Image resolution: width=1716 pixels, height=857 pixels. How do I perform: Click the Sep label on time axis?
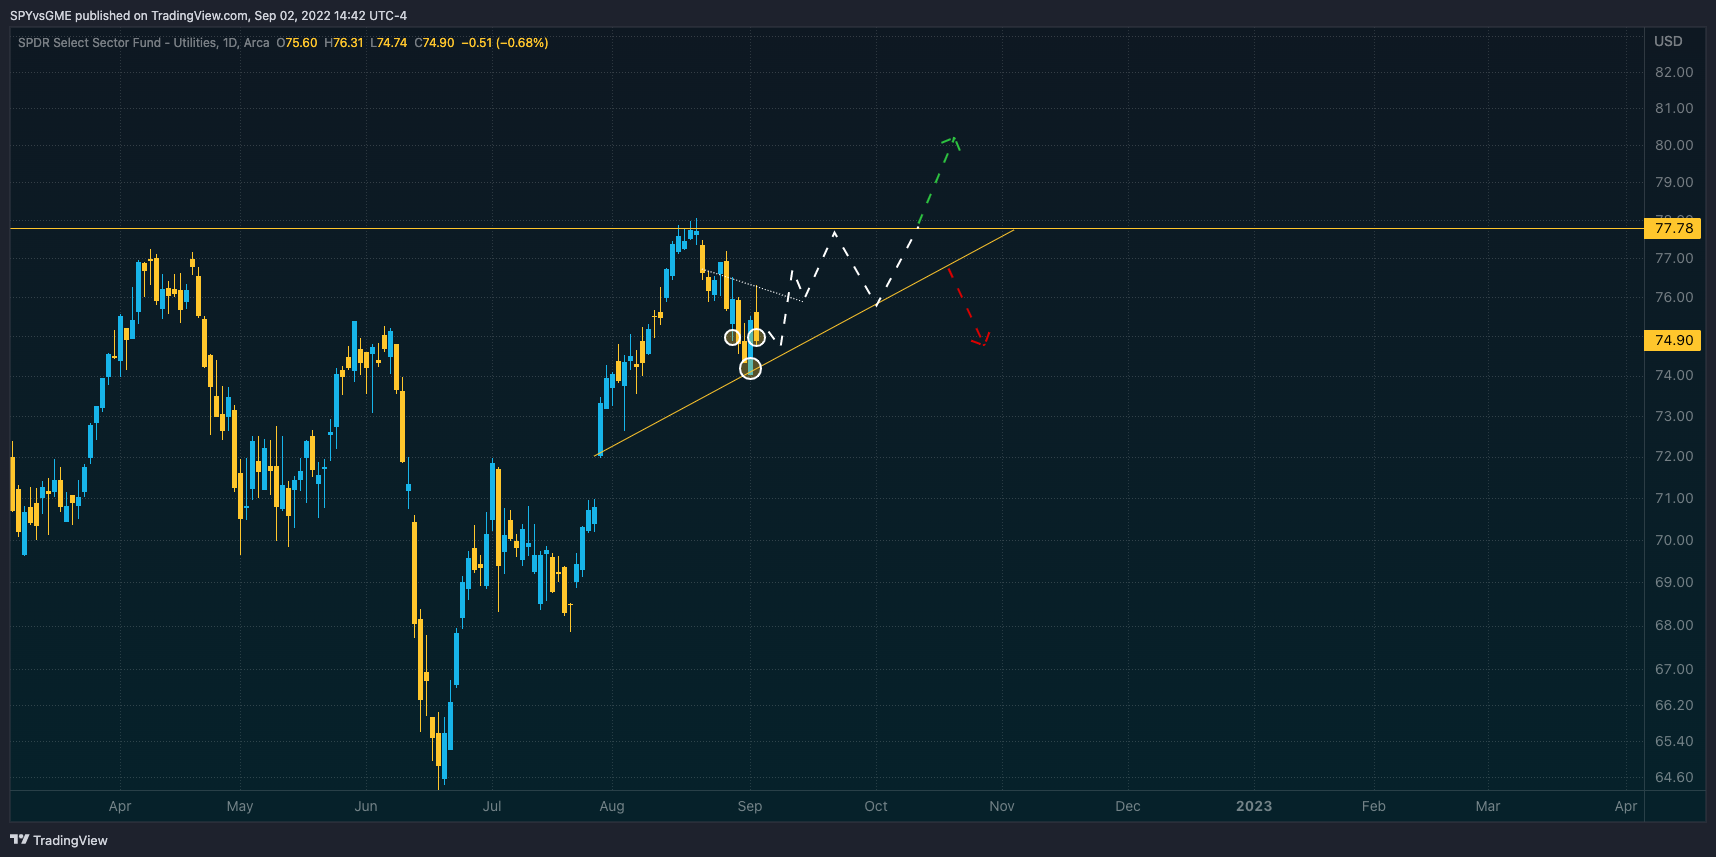750,806
